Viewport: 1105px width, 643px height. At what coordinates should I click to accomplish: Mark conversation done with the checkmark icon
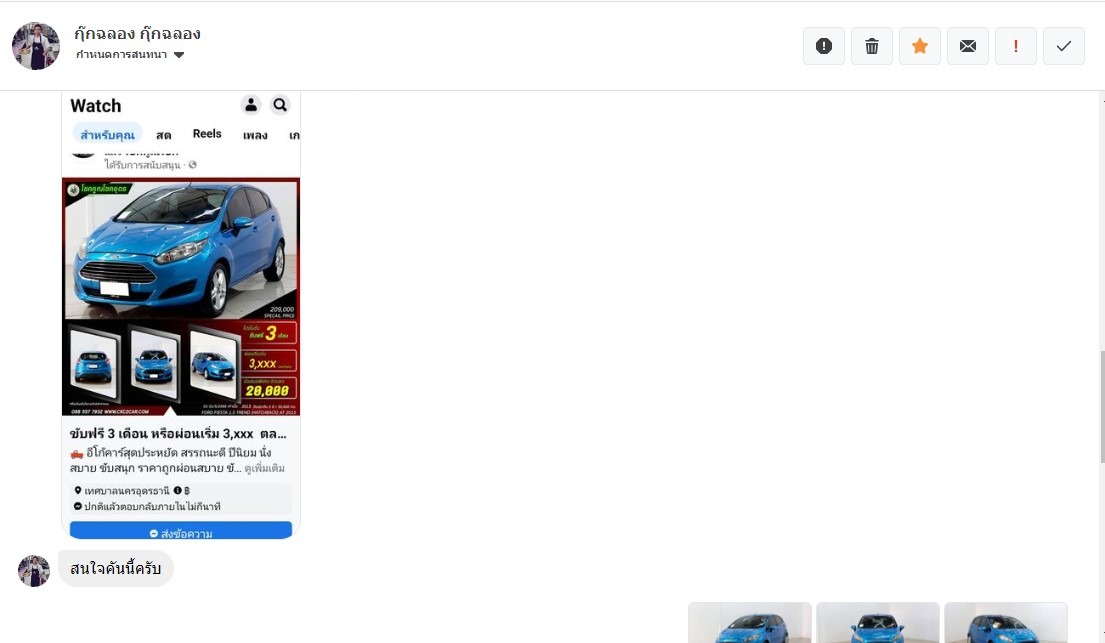[1063, 47]
